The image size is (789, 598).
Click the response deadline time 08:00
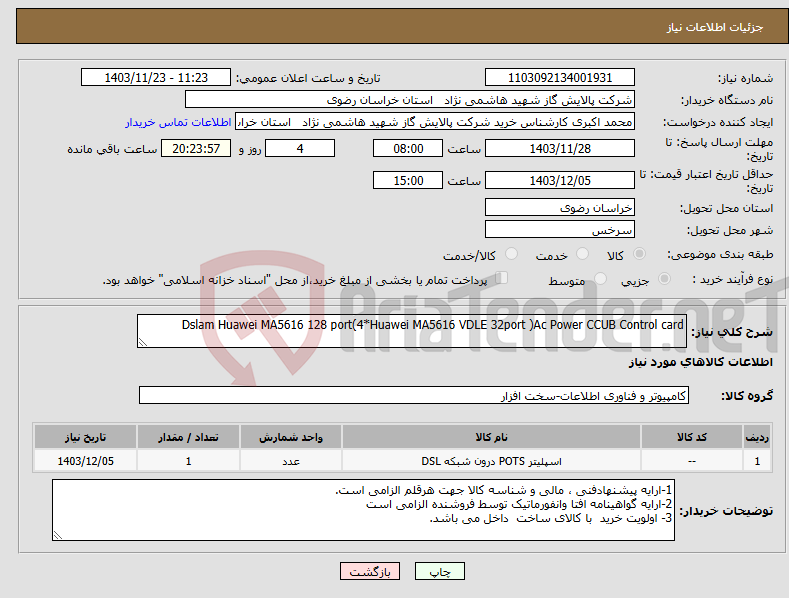(x=408, y=148)
